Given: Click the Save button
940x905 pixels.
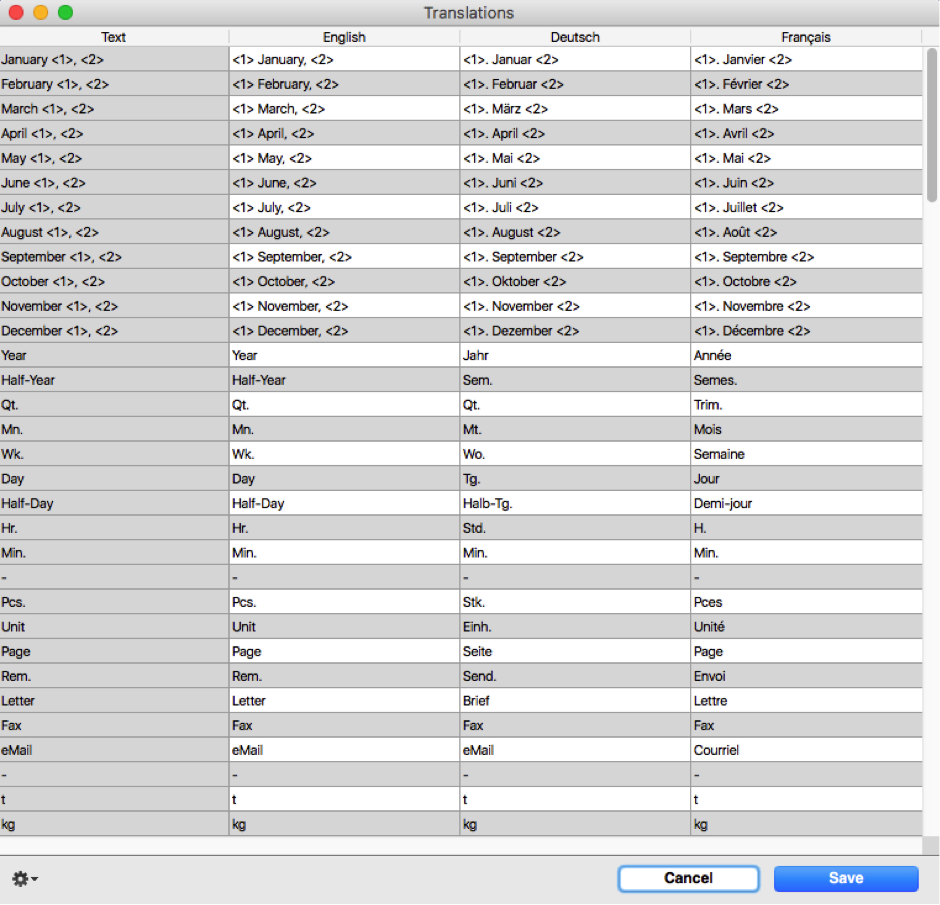Looking at the screenshot, I should (845, 878).
